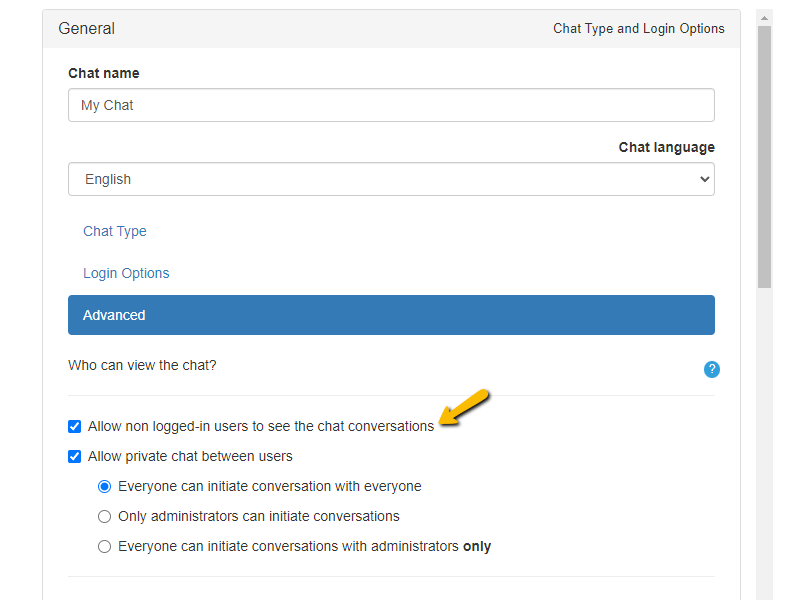The image size is (800, 600).
Task: Open the Chat language dropdown
Action: coord(391,179)
